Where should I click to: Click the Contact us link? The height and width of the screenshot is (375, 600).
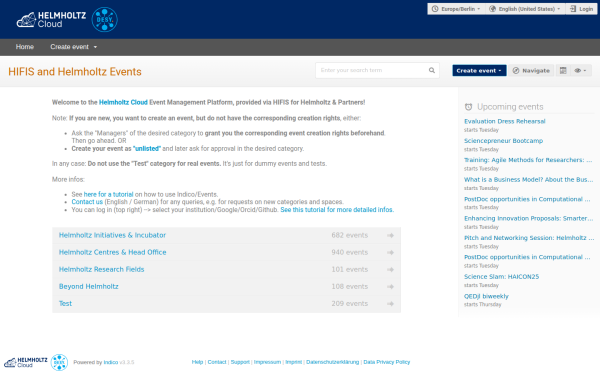(x=87, y=202)
